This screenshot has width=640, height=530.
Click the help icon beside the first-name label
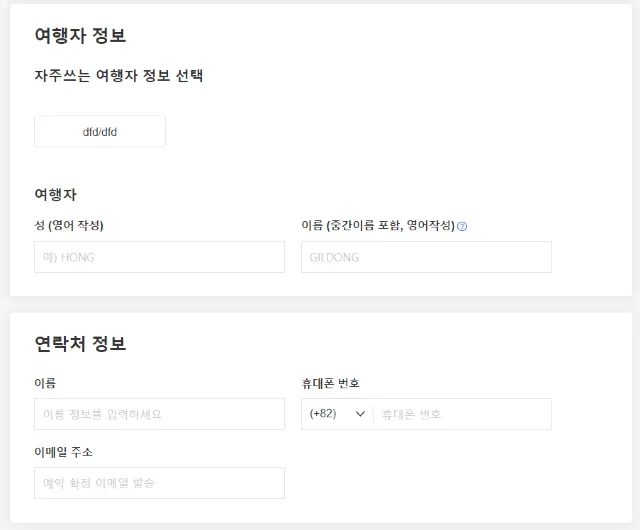tap(462, 226)
